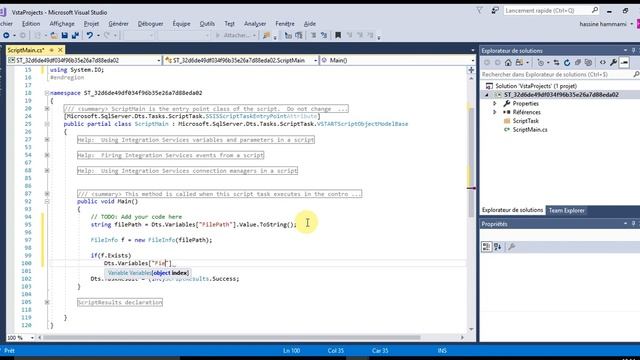This screenshot has width=640, height=360.
Task: Click the Navigate Backward circle arrow icon
Action: (6, 36)
